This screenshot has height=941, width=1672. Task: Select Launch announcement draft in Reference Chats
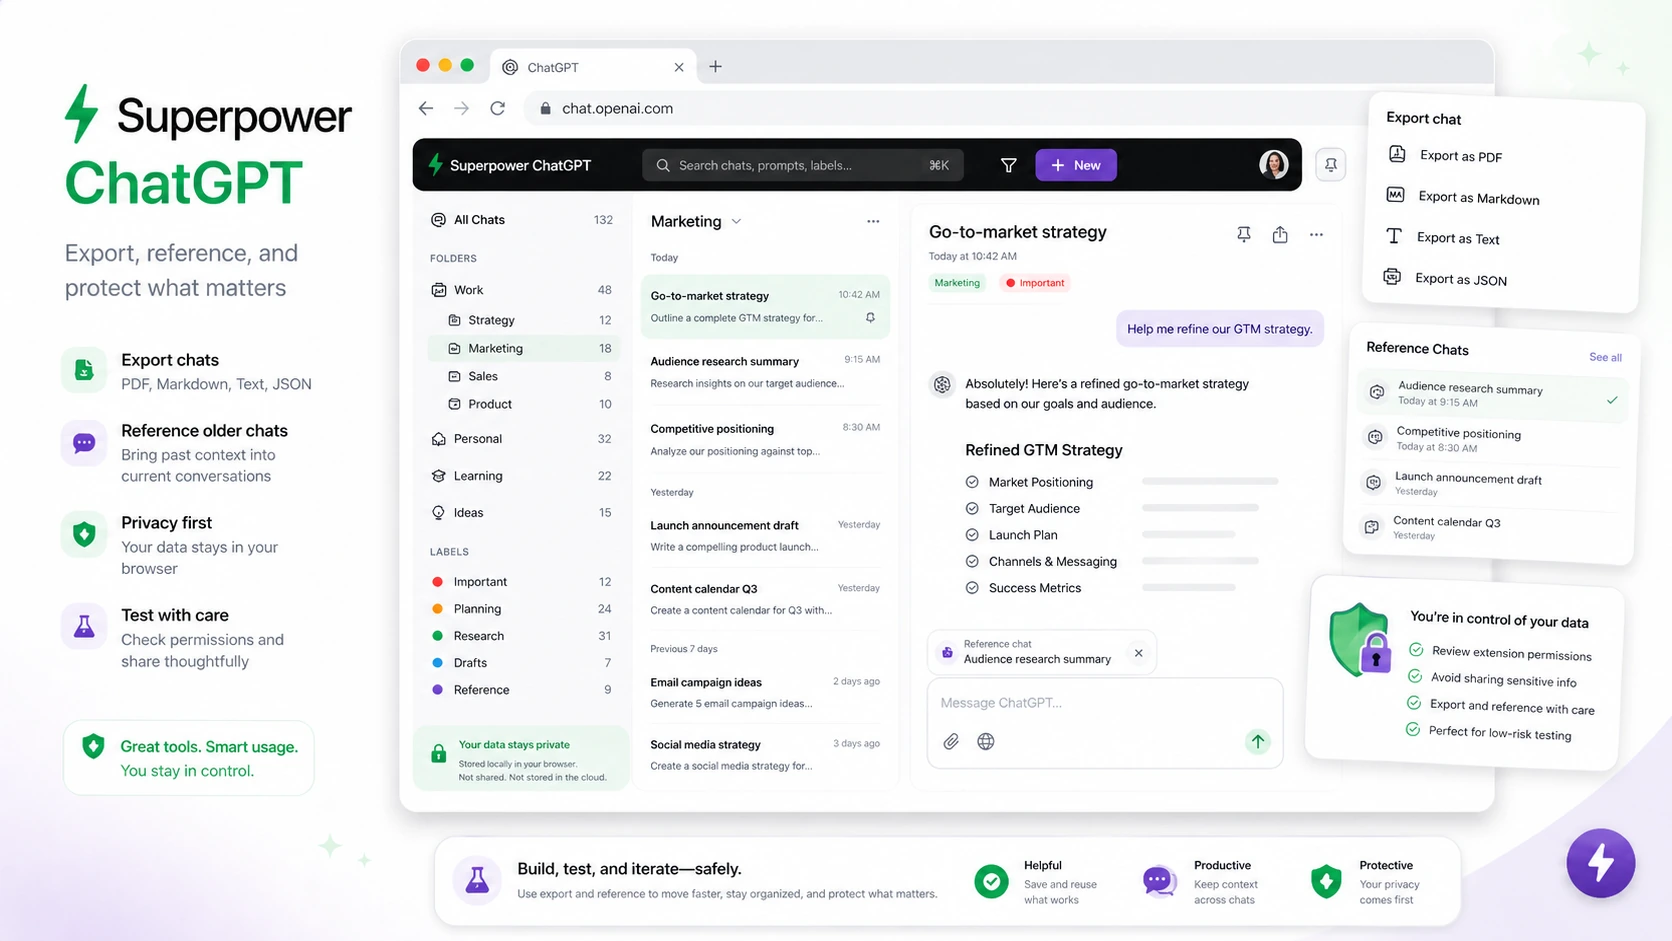click(1490, 484)
